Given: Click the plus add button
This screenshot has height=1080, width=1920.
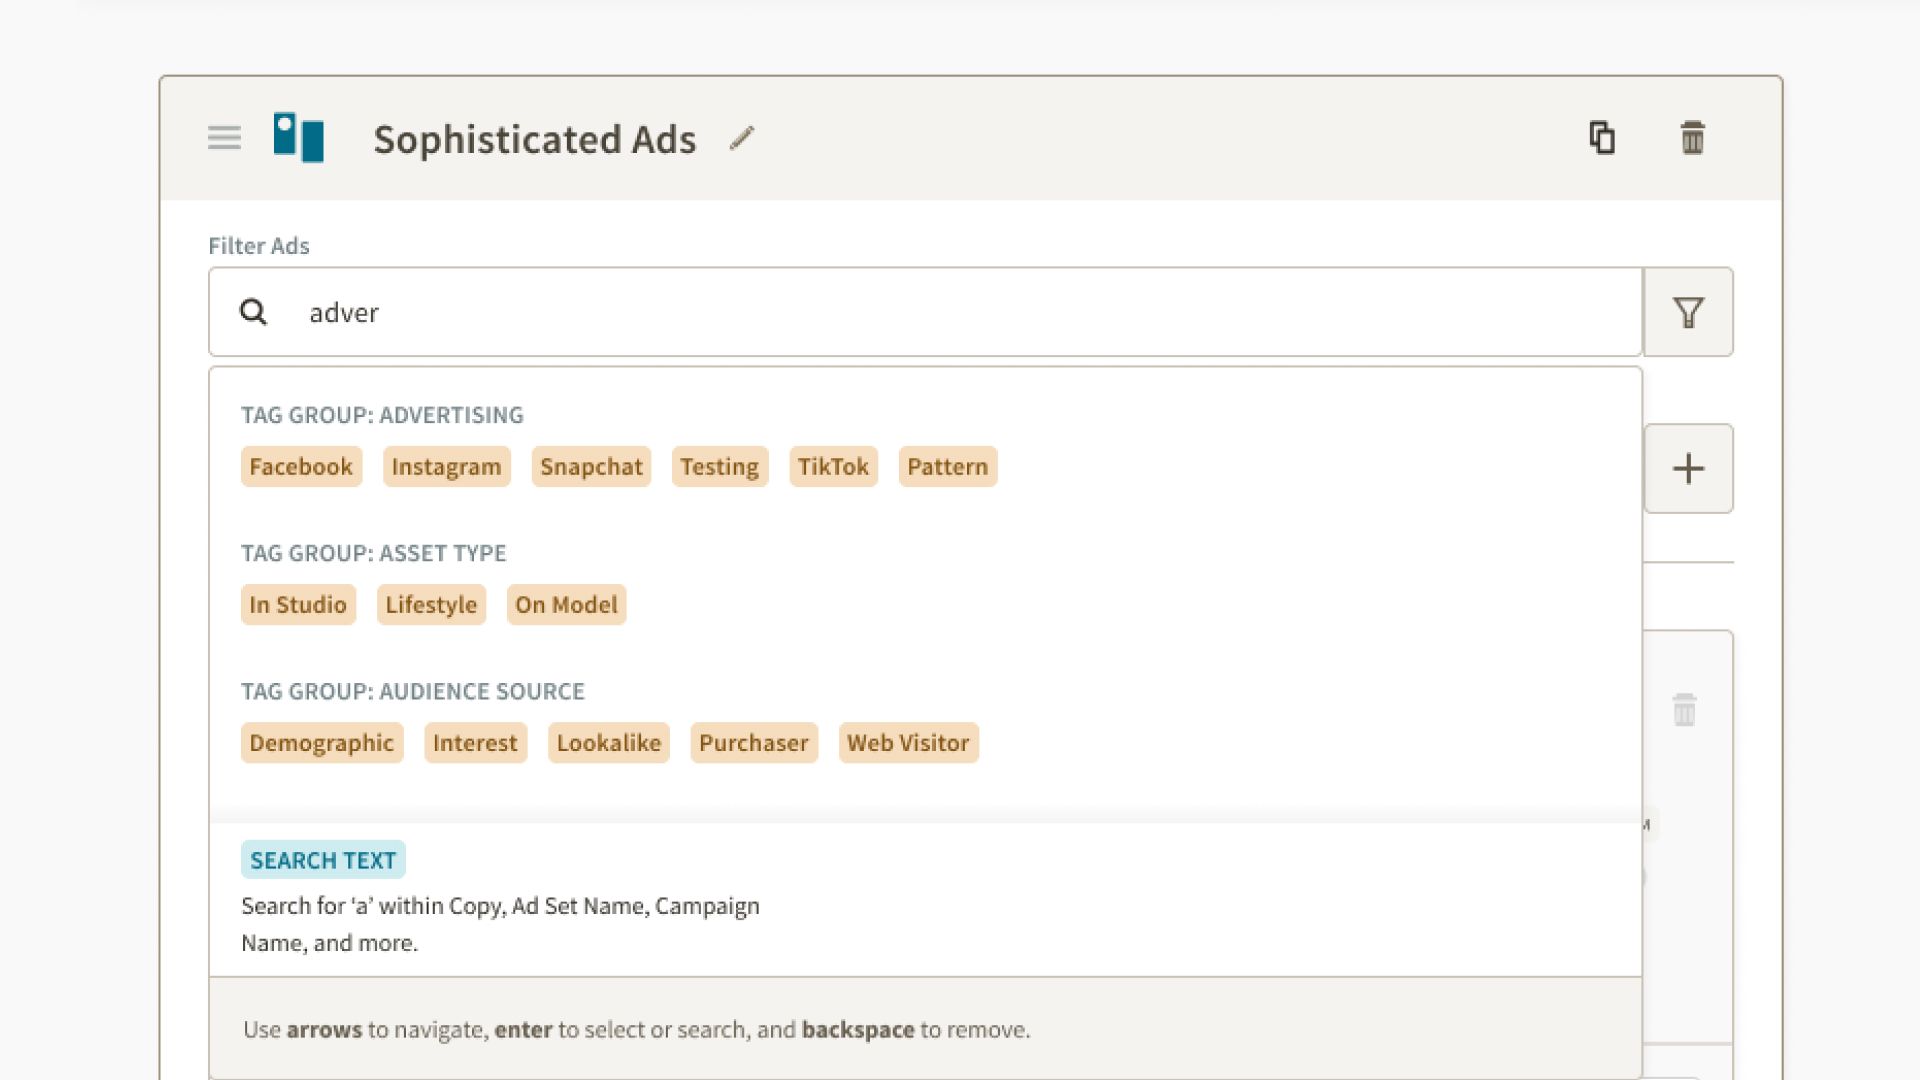Looking at the screenshot, I should 1688,468.
